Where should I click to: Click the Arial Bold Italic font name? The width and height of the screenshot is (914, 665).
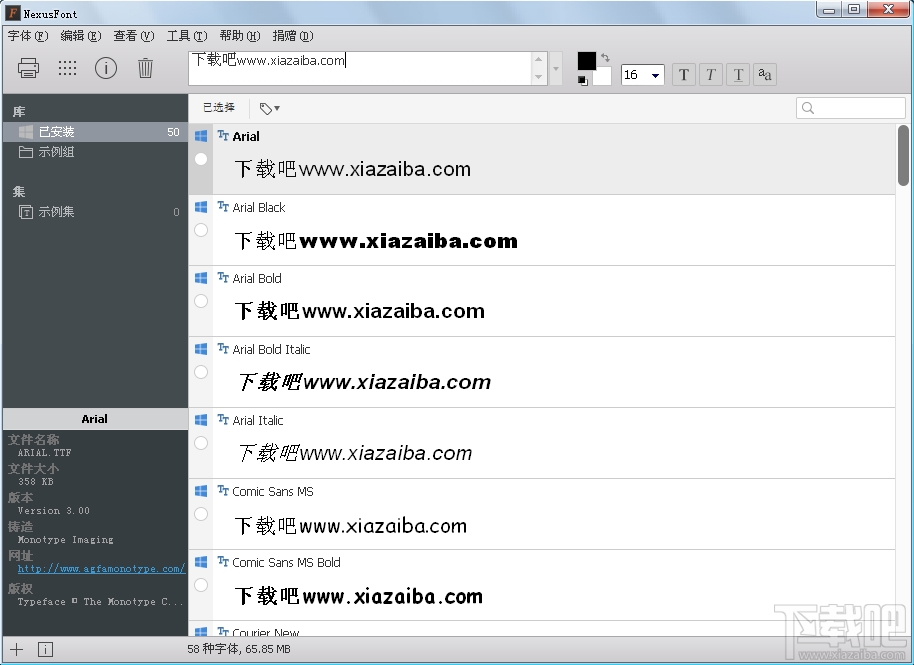tap(271, 350)
